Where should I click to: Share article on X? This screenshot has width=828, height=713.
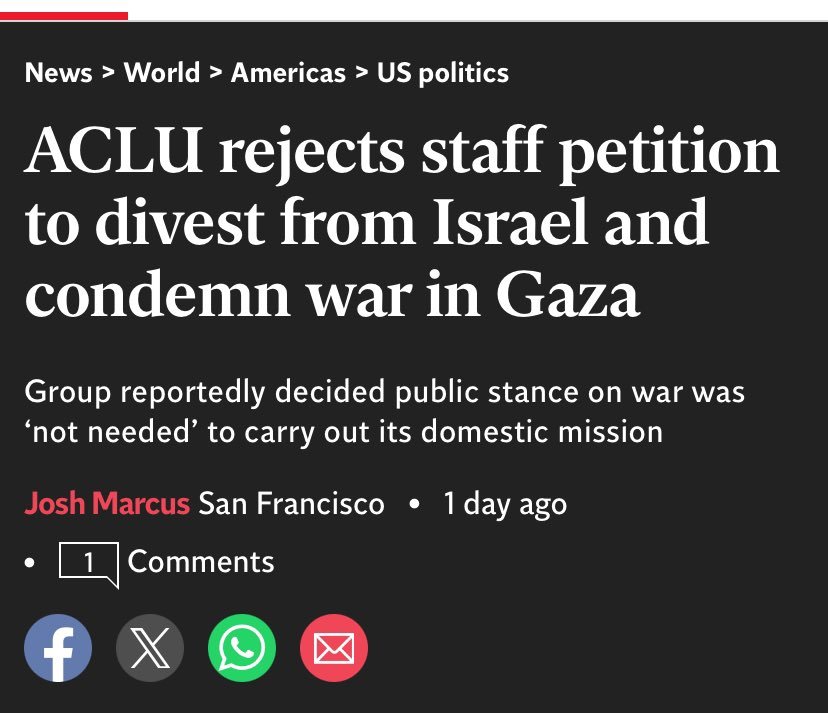pyautogui.click(x=150, y=648)
